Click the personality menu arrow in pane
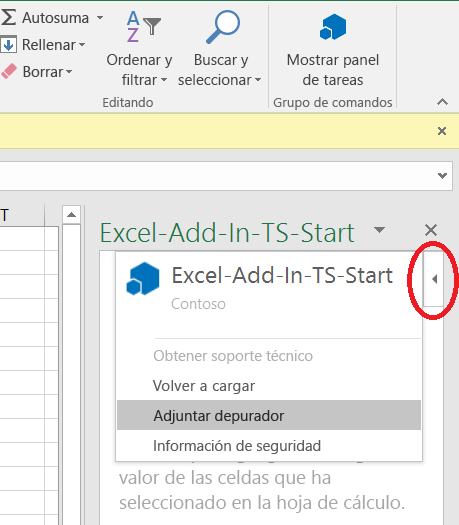Viewport: 459px width, 525px height. (x=434, y=279)
